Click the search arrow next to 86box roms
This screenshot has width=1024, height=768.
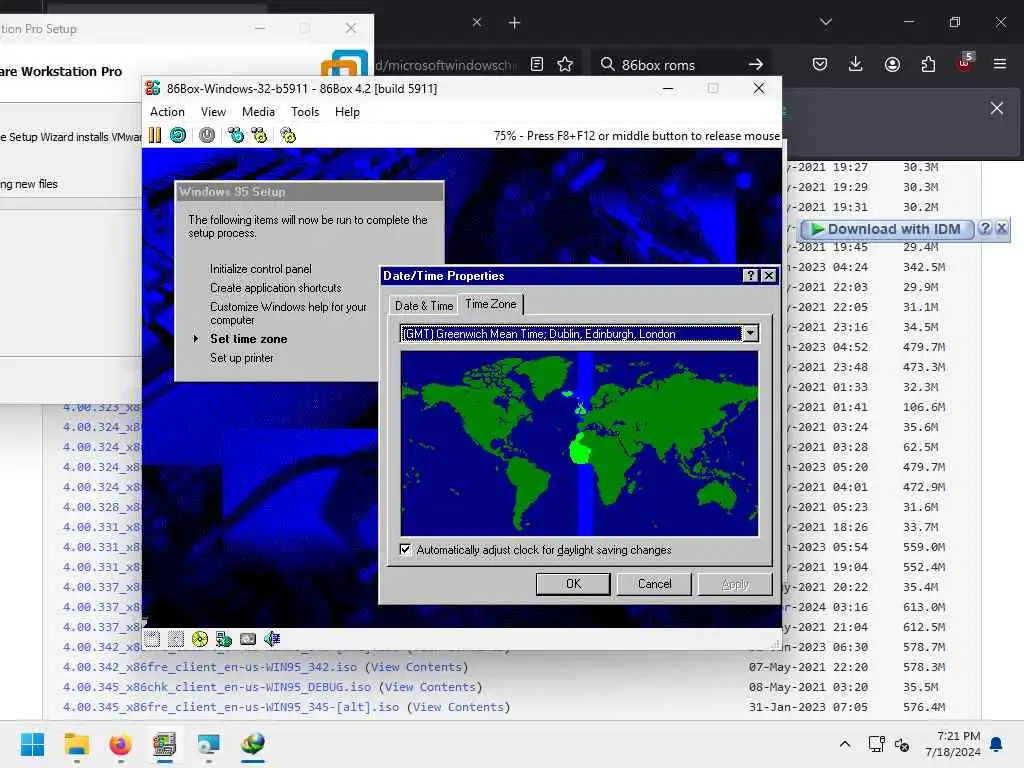click(x=756, y=64)
